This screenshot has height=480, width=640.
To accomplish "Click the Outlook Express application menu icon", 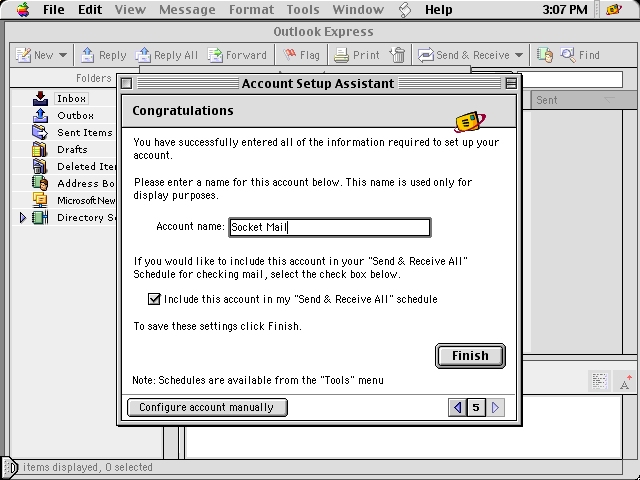I will (615, 9).
